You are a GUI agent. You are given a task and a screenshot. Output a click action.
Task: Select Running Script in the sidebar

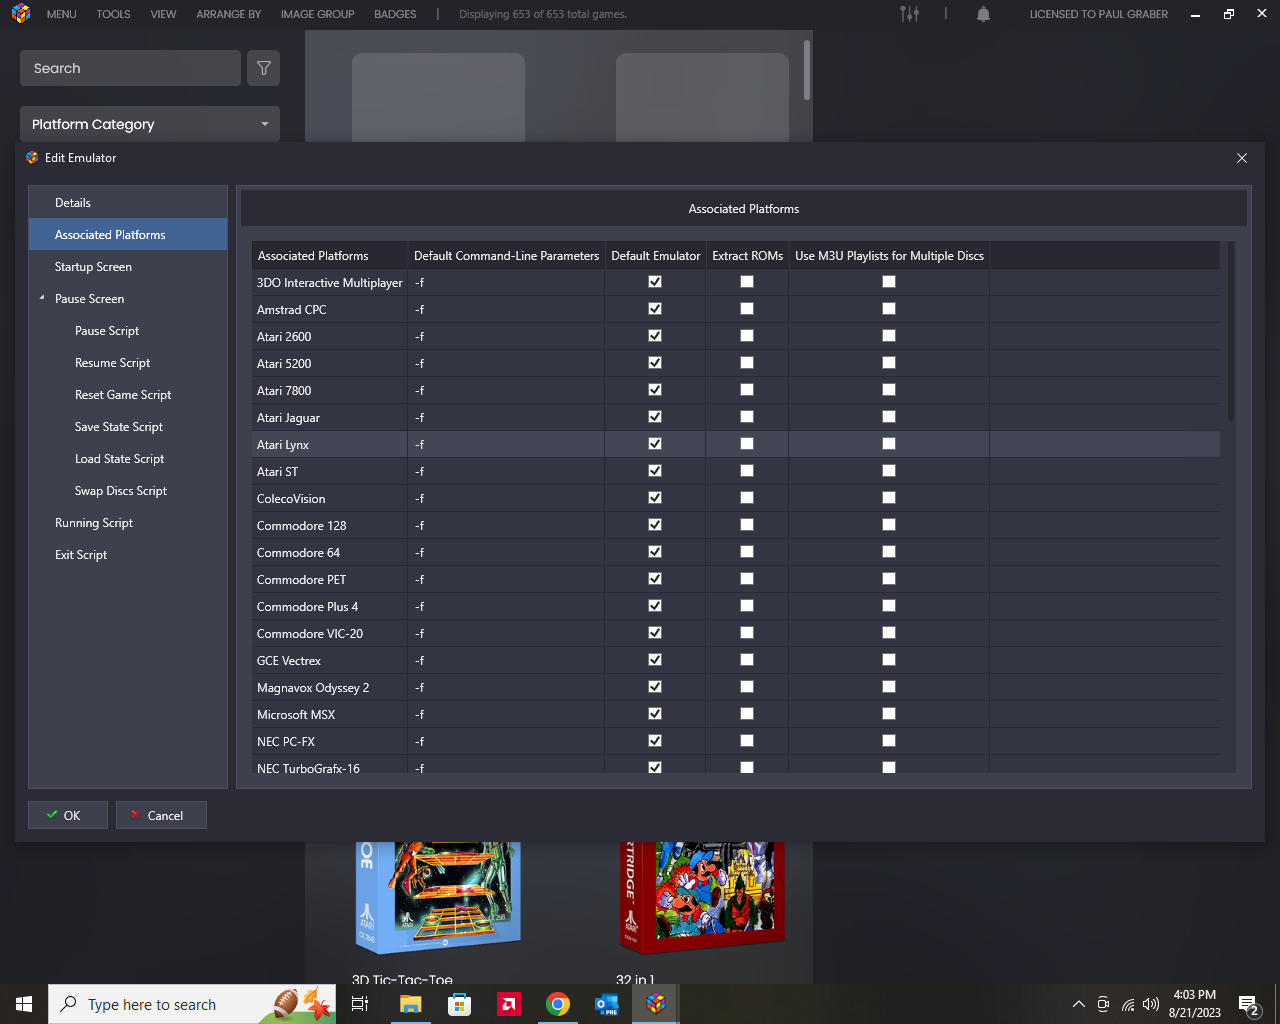128,522
